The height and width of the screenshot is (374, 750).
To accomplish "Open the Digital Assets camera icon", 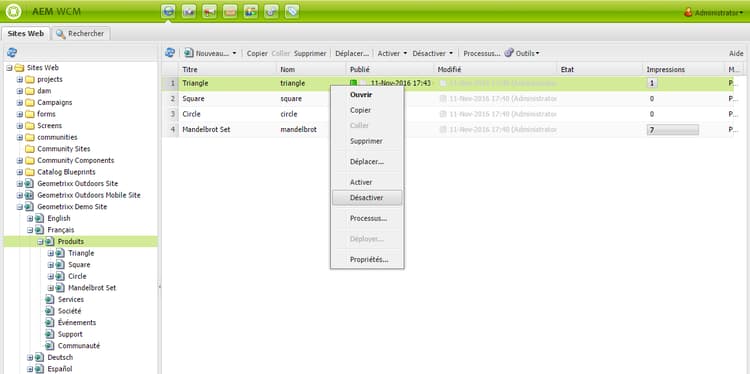I will coord(188,11).
